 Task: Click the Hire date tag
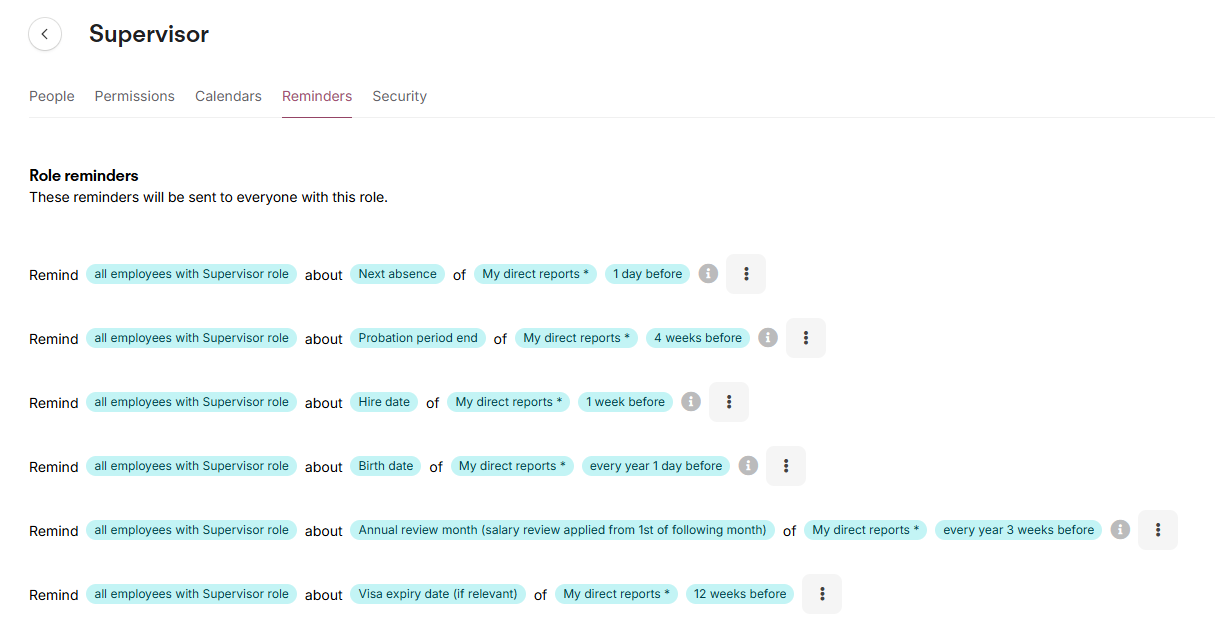click(384, 402)
